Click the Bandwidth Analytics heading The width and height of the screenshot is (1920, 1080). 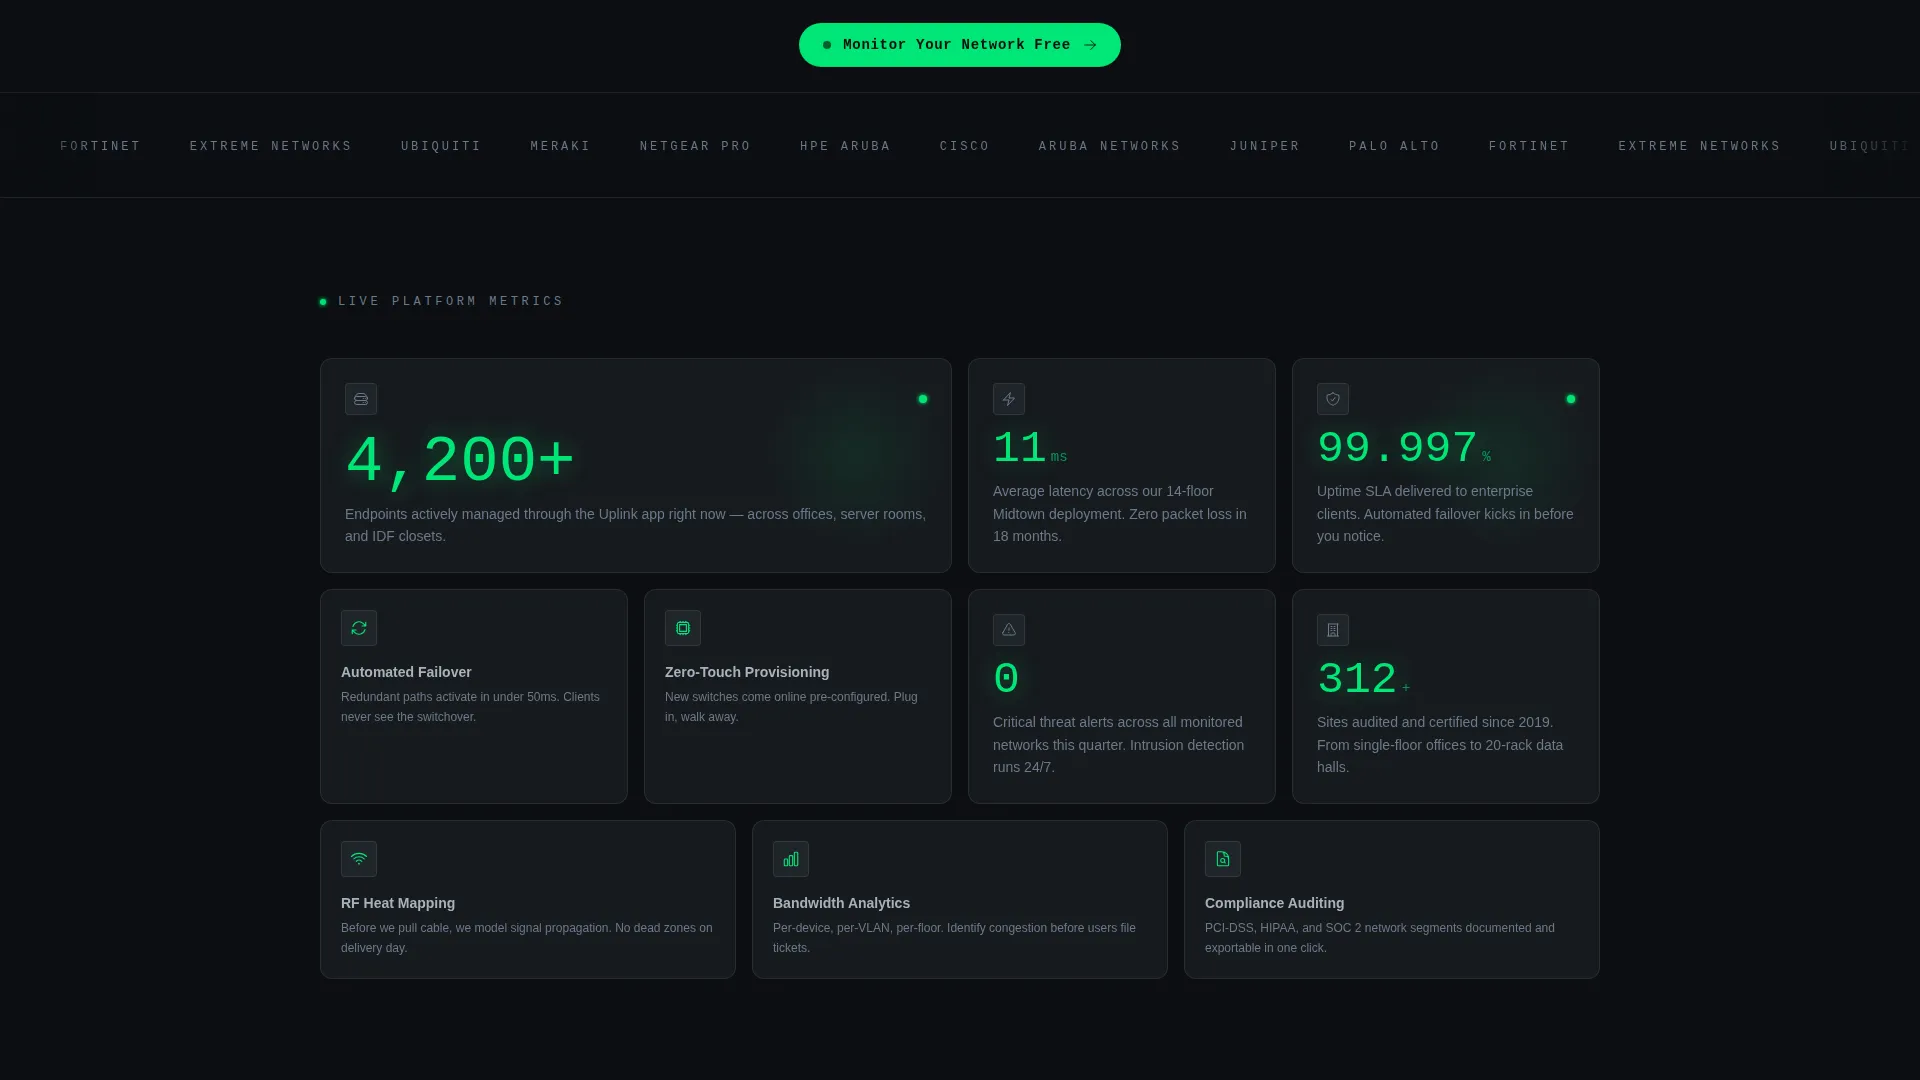pyautogui.click(x=841, y=903)
